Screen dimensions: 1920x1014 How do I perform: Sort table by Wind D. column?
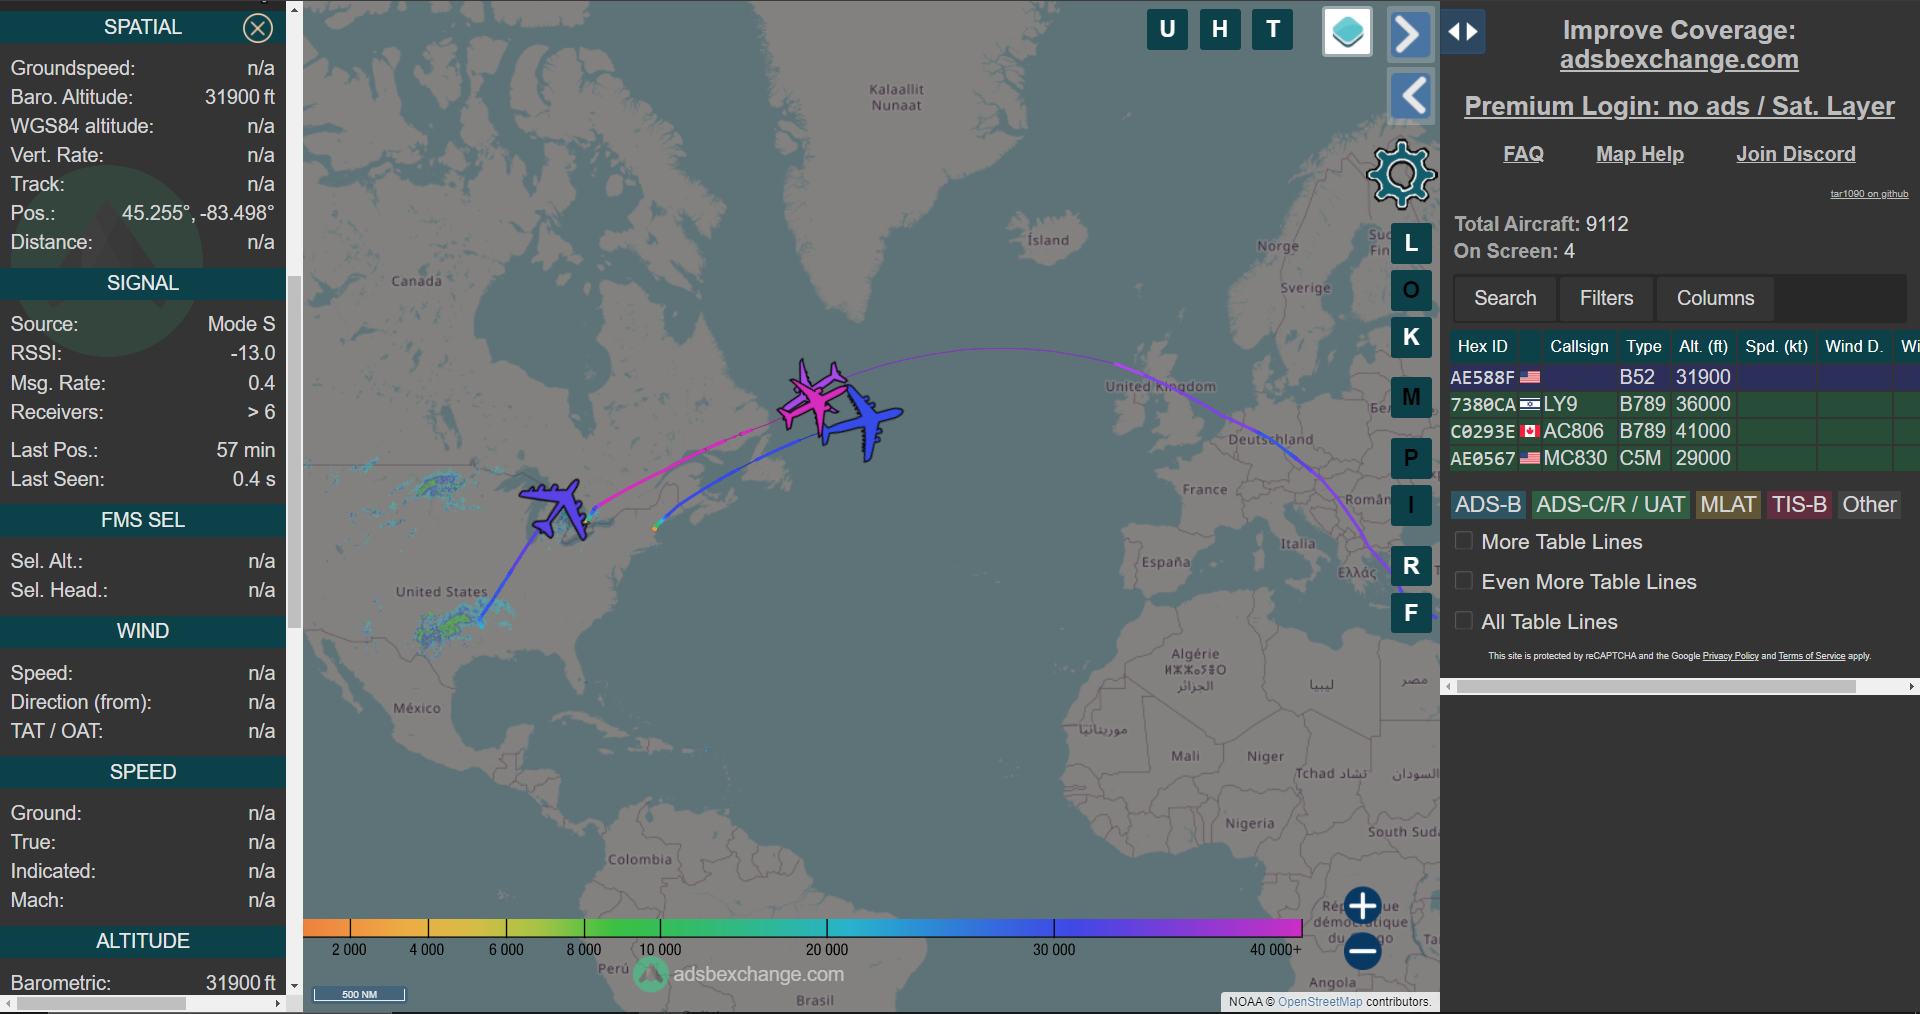[1854, 346]
